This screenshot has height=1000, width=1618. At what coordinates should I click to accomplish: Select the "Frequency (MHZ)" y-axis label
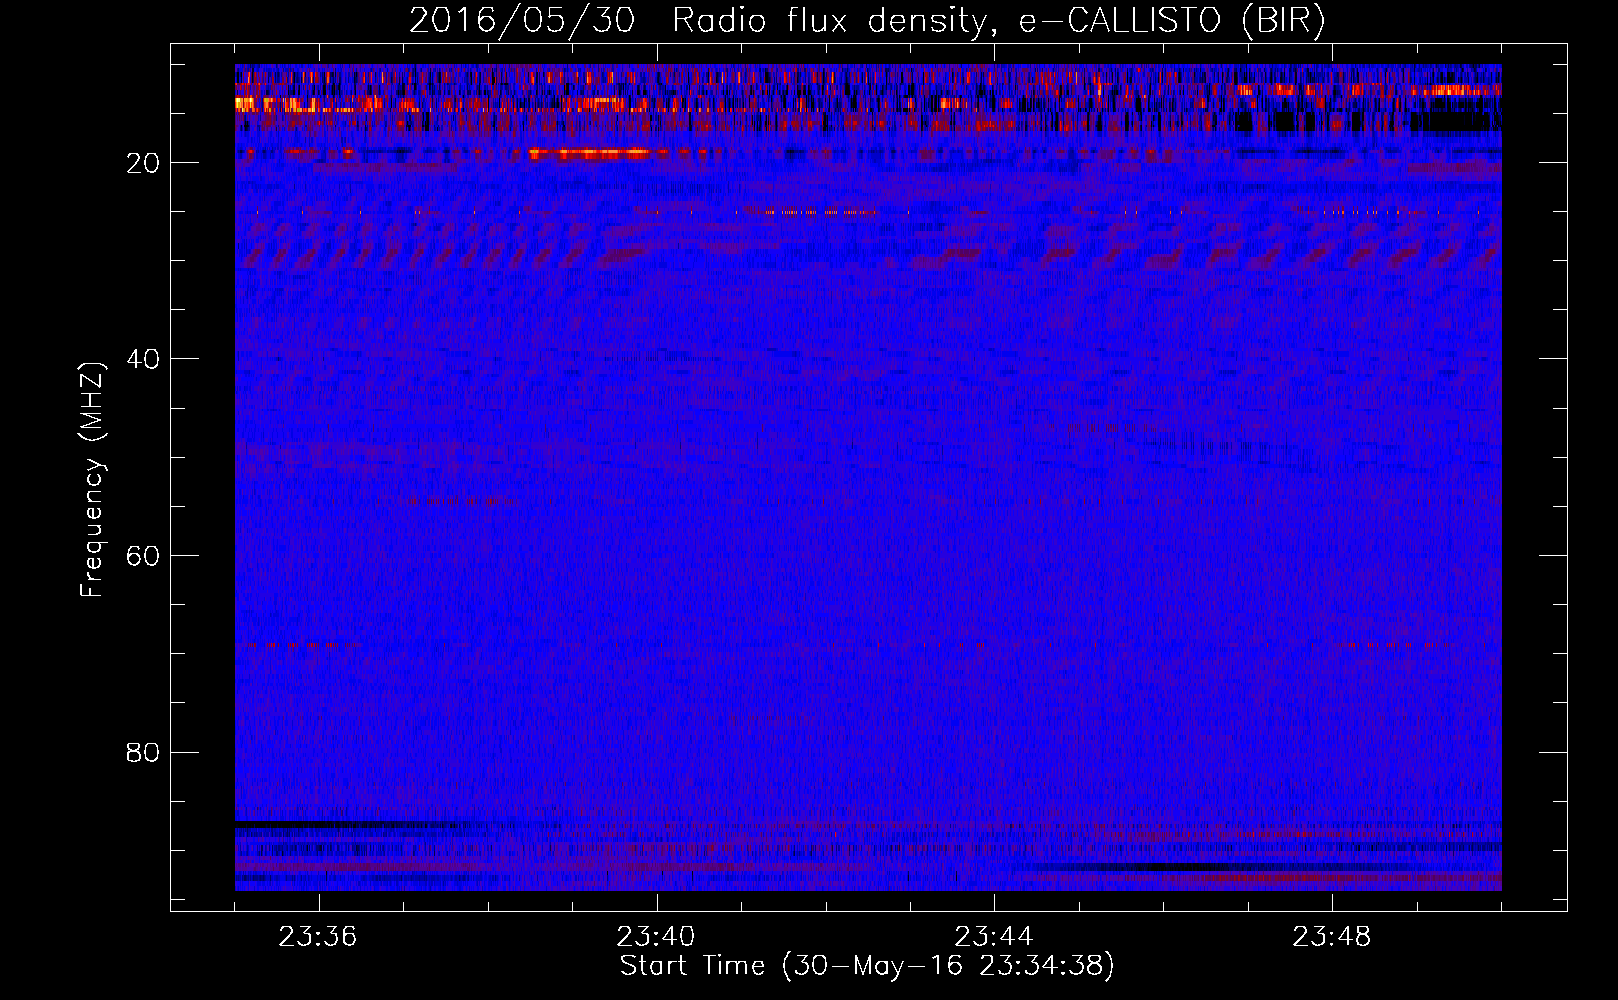(x=92, y=480)
